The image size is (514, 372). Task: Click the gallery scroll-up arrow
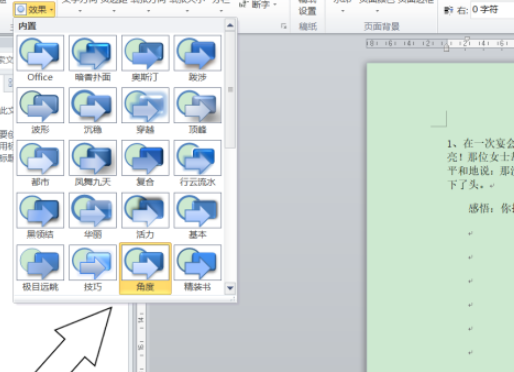point(230,25)
